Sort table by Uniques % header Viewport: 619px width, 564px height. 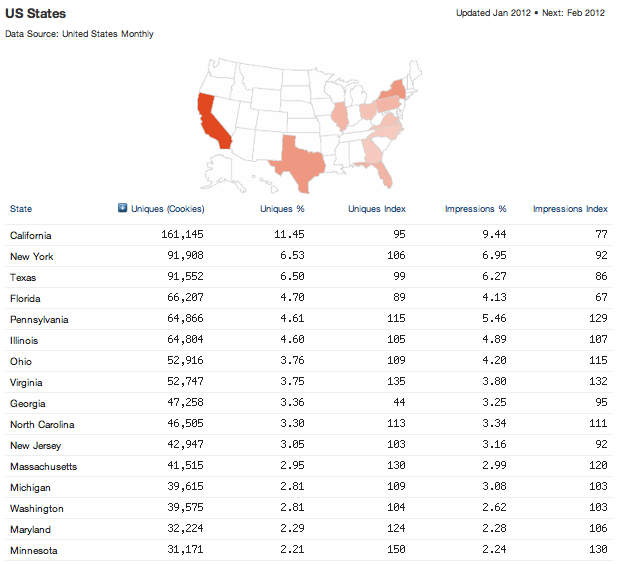tap(282, 209)
